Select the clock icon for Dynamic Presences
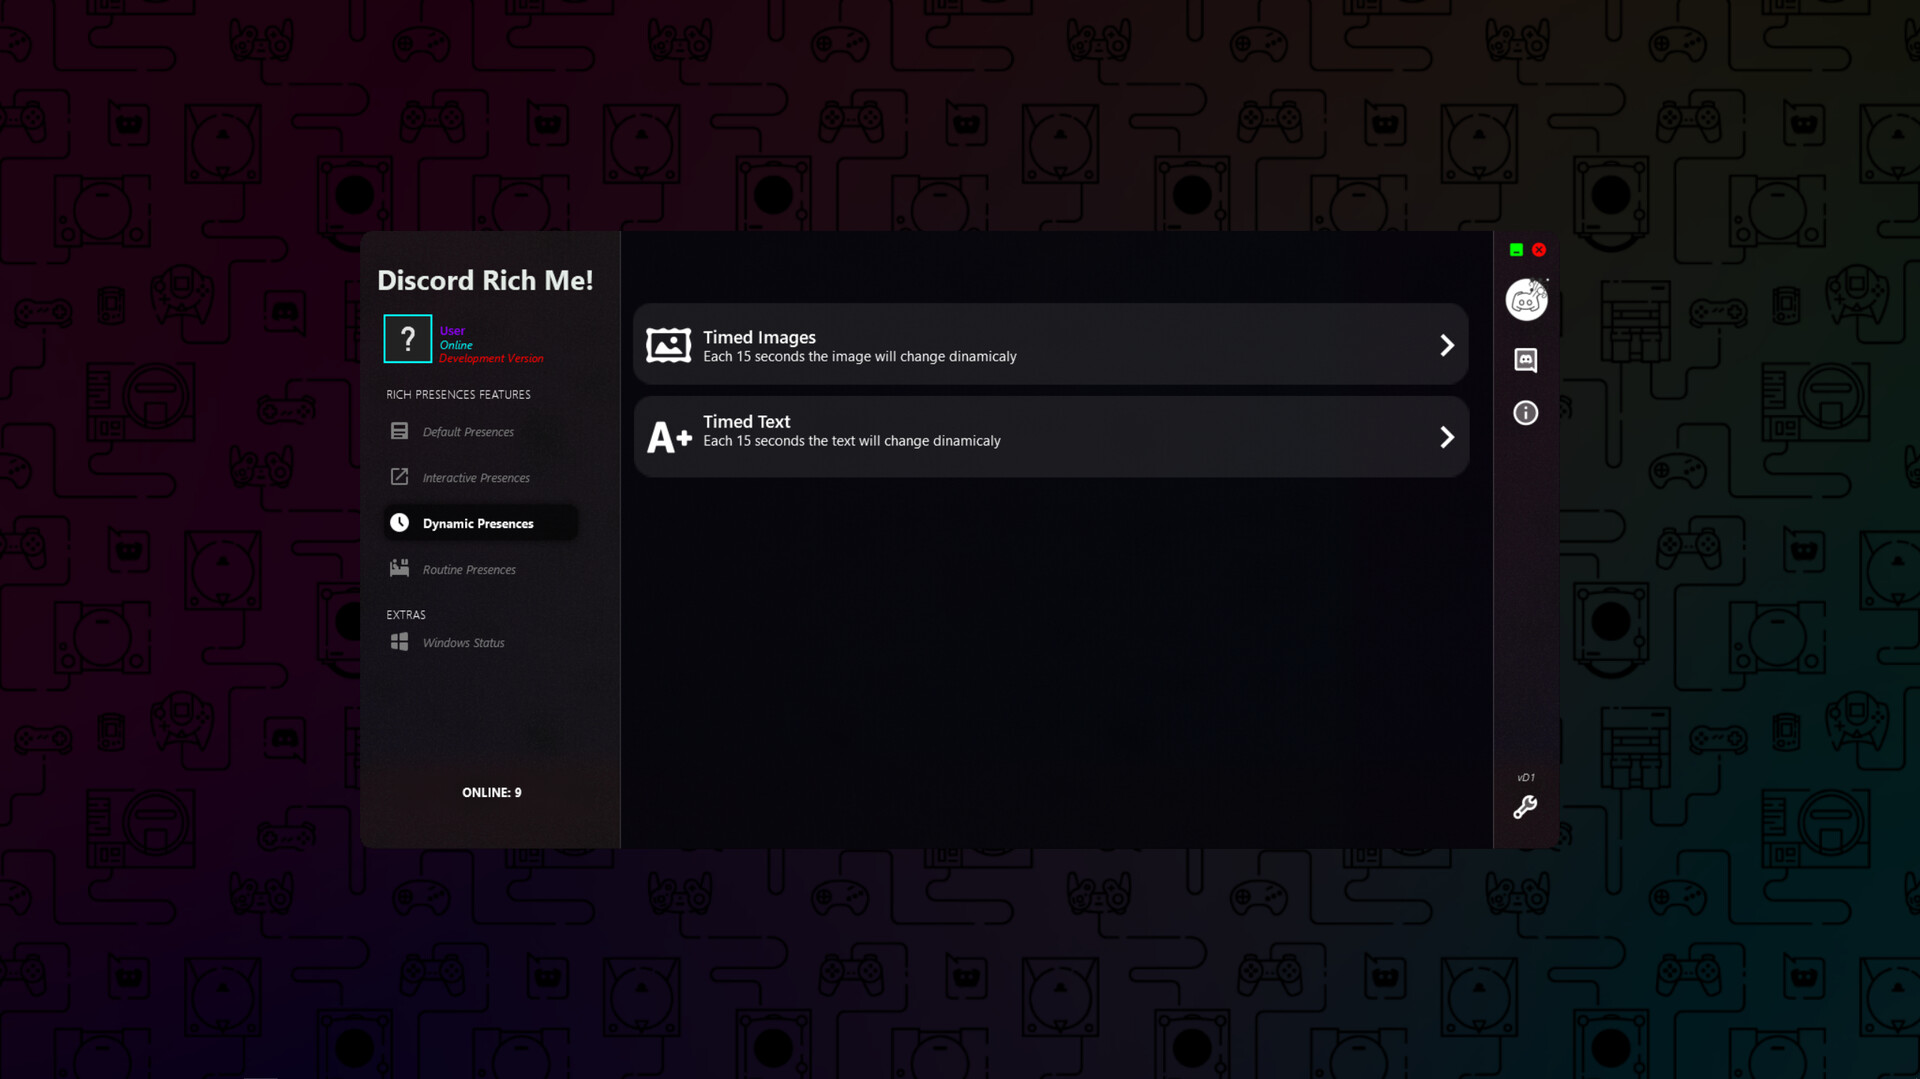This screenshot has height=1079, width=1920. click(x=400, y=521)
